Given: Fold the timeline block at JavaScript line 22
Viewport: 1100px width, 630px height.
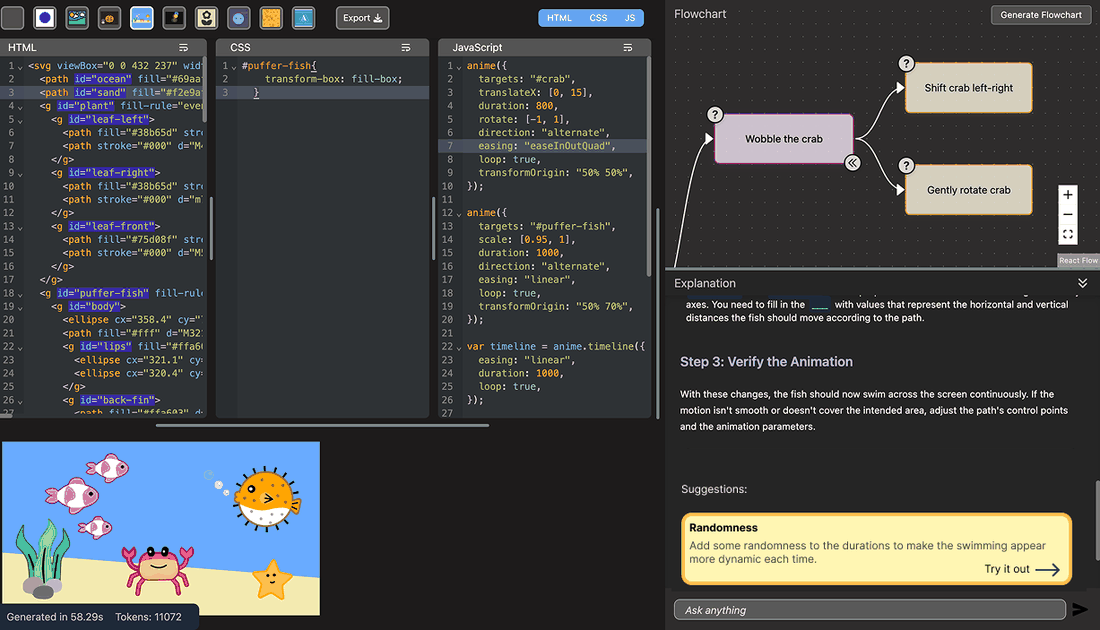Looking at the screenshot, I should pyautogui.click(x=459, y=347).
